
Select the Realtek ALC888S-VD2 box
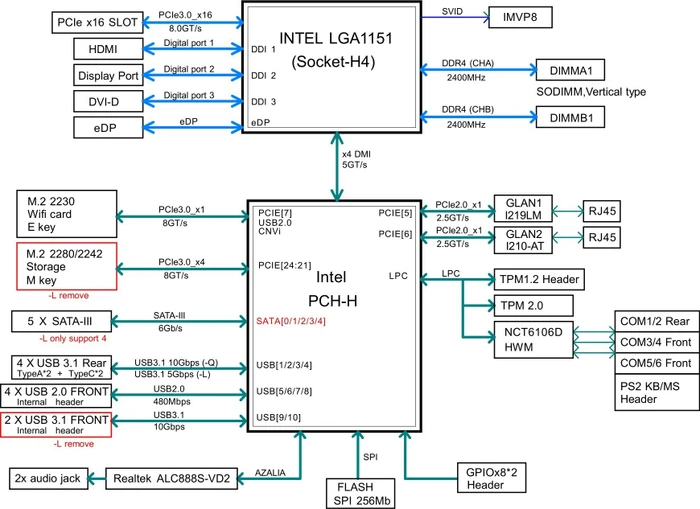[171, 479]
